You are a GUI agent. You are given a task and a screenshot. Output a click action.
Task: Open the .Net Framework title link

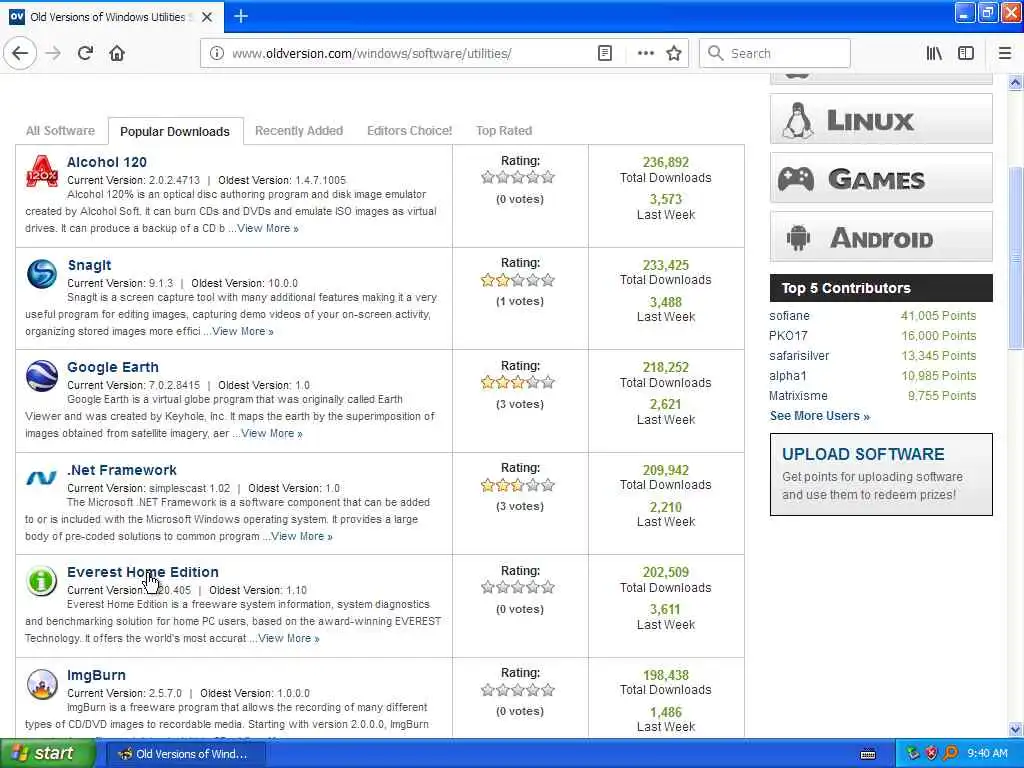pyautogui.click(x=121, y=470)
